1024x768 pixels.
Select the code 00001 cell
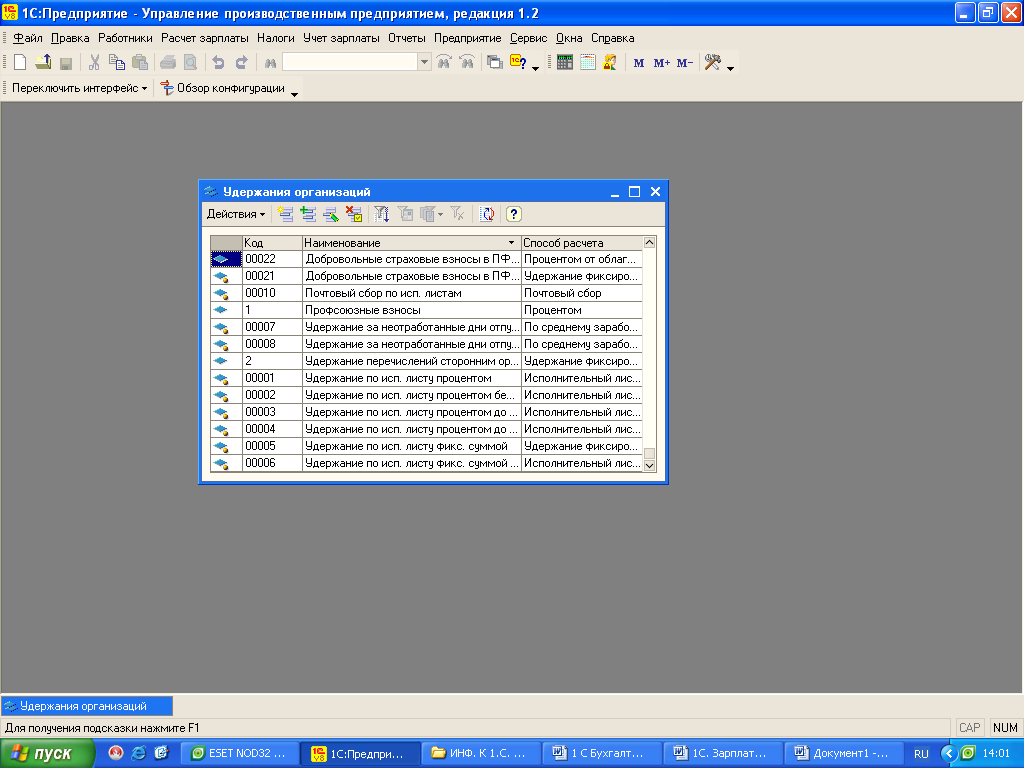[x=272, y=378]
